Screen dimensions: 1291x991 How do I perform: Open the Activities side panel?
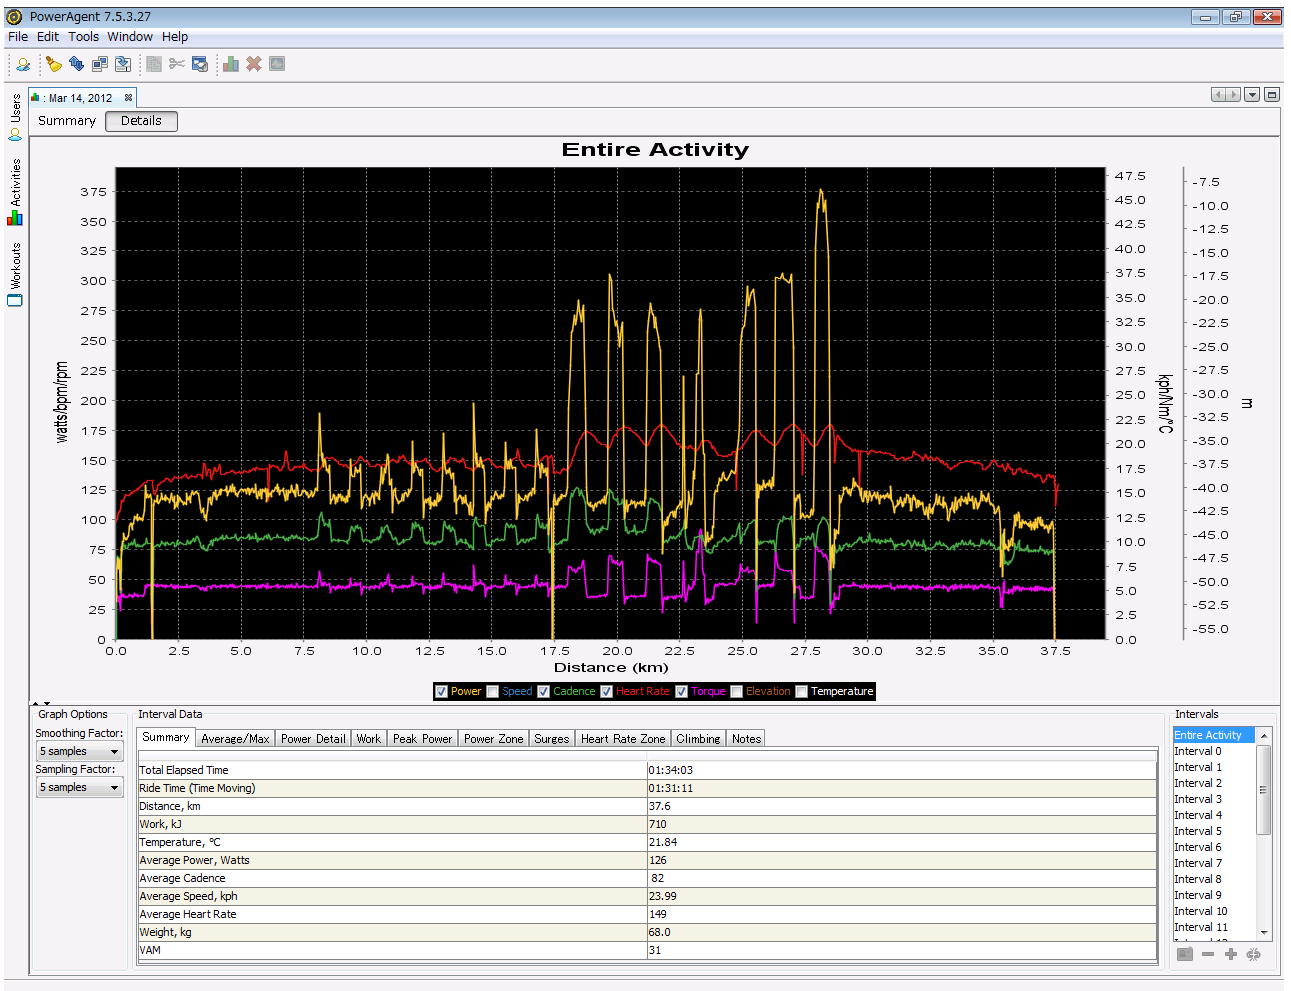15,191
